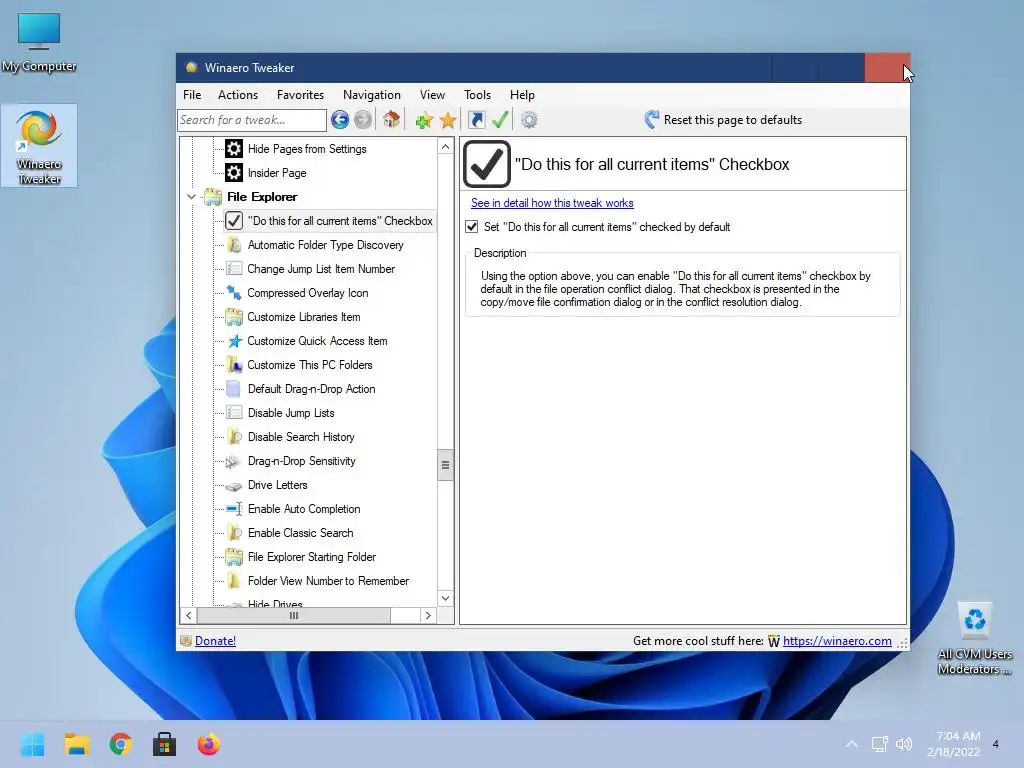Select the Hide Pages from Settings icon
Viewport: 1024px width, 768px height.
[234, 149]
